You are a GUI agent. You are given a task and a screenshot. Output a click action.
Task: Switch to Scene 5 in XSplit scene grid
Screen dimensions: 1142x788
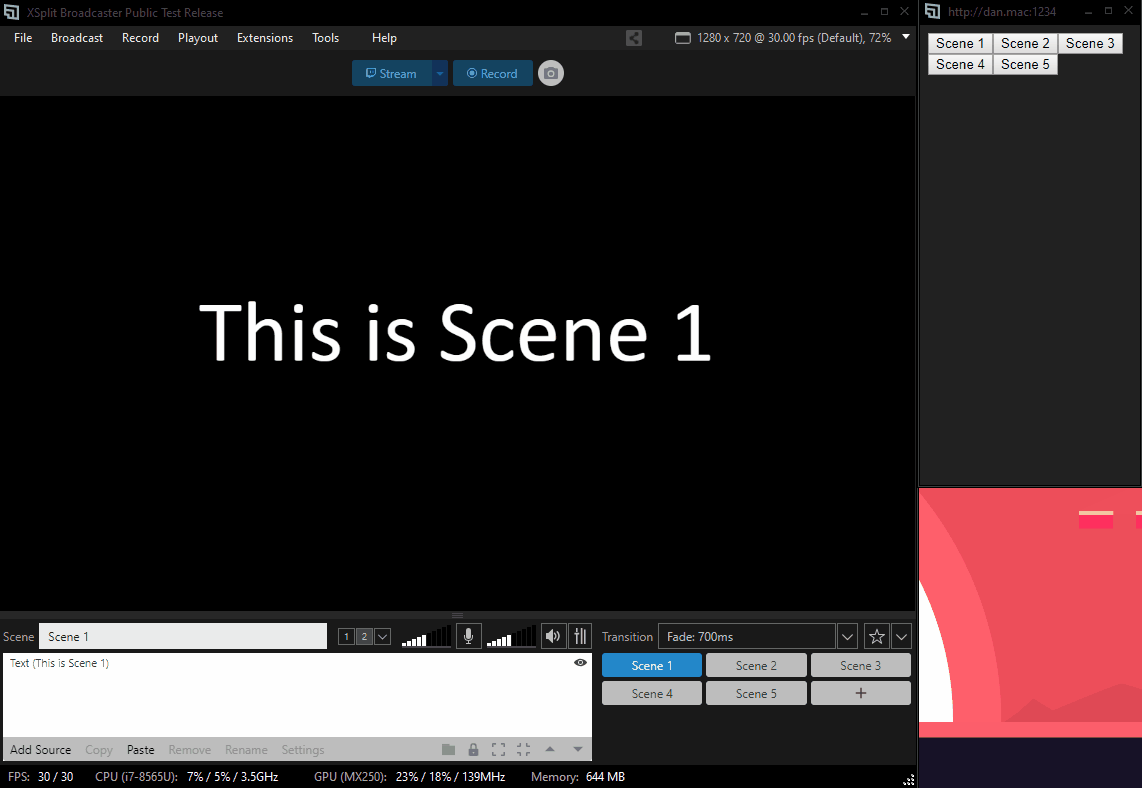pyautogui.click(x=756, y=693)
